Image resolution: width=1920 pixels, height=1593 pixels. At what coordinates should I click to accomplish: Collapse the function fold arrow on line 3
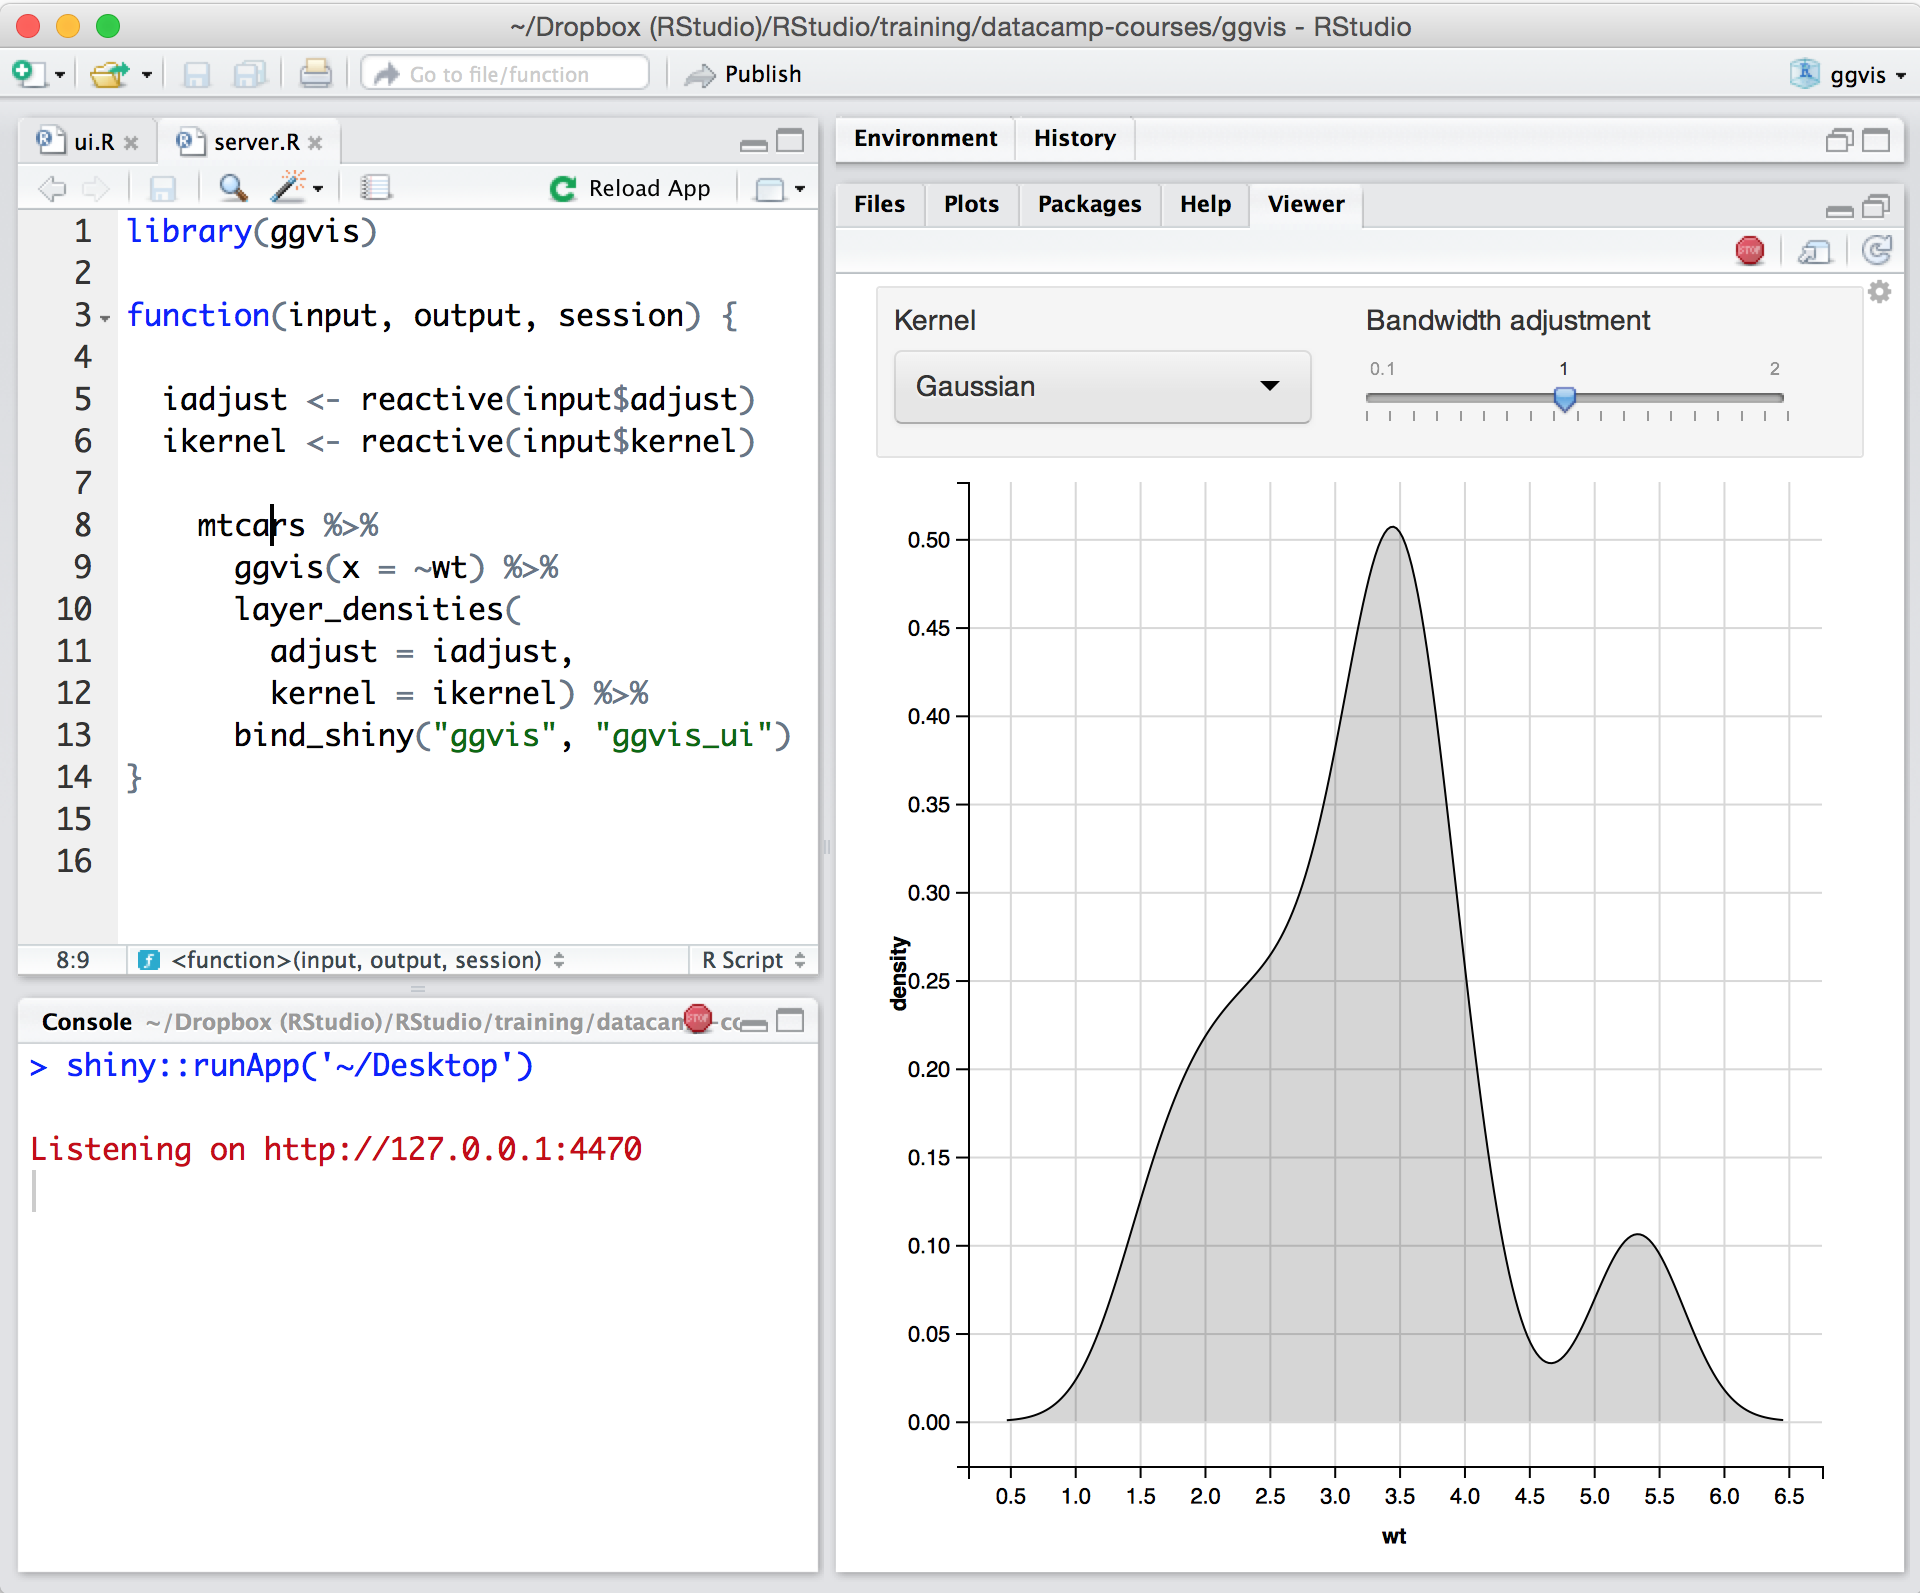tap(105, 319)
